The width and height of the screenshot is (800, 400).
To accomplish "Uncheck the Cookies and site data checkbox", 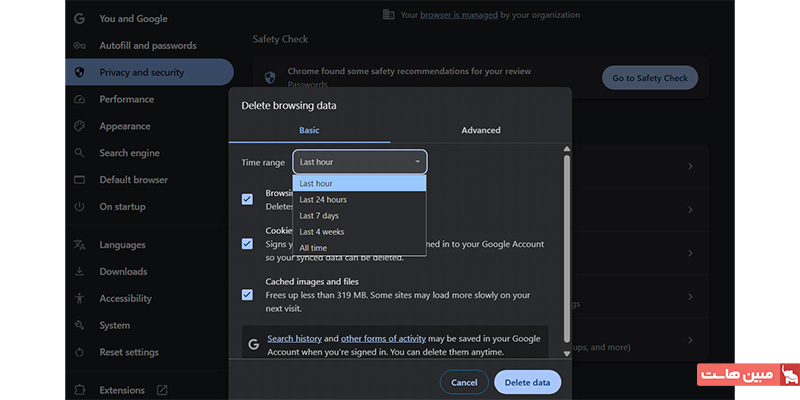I will pos(247,244).
